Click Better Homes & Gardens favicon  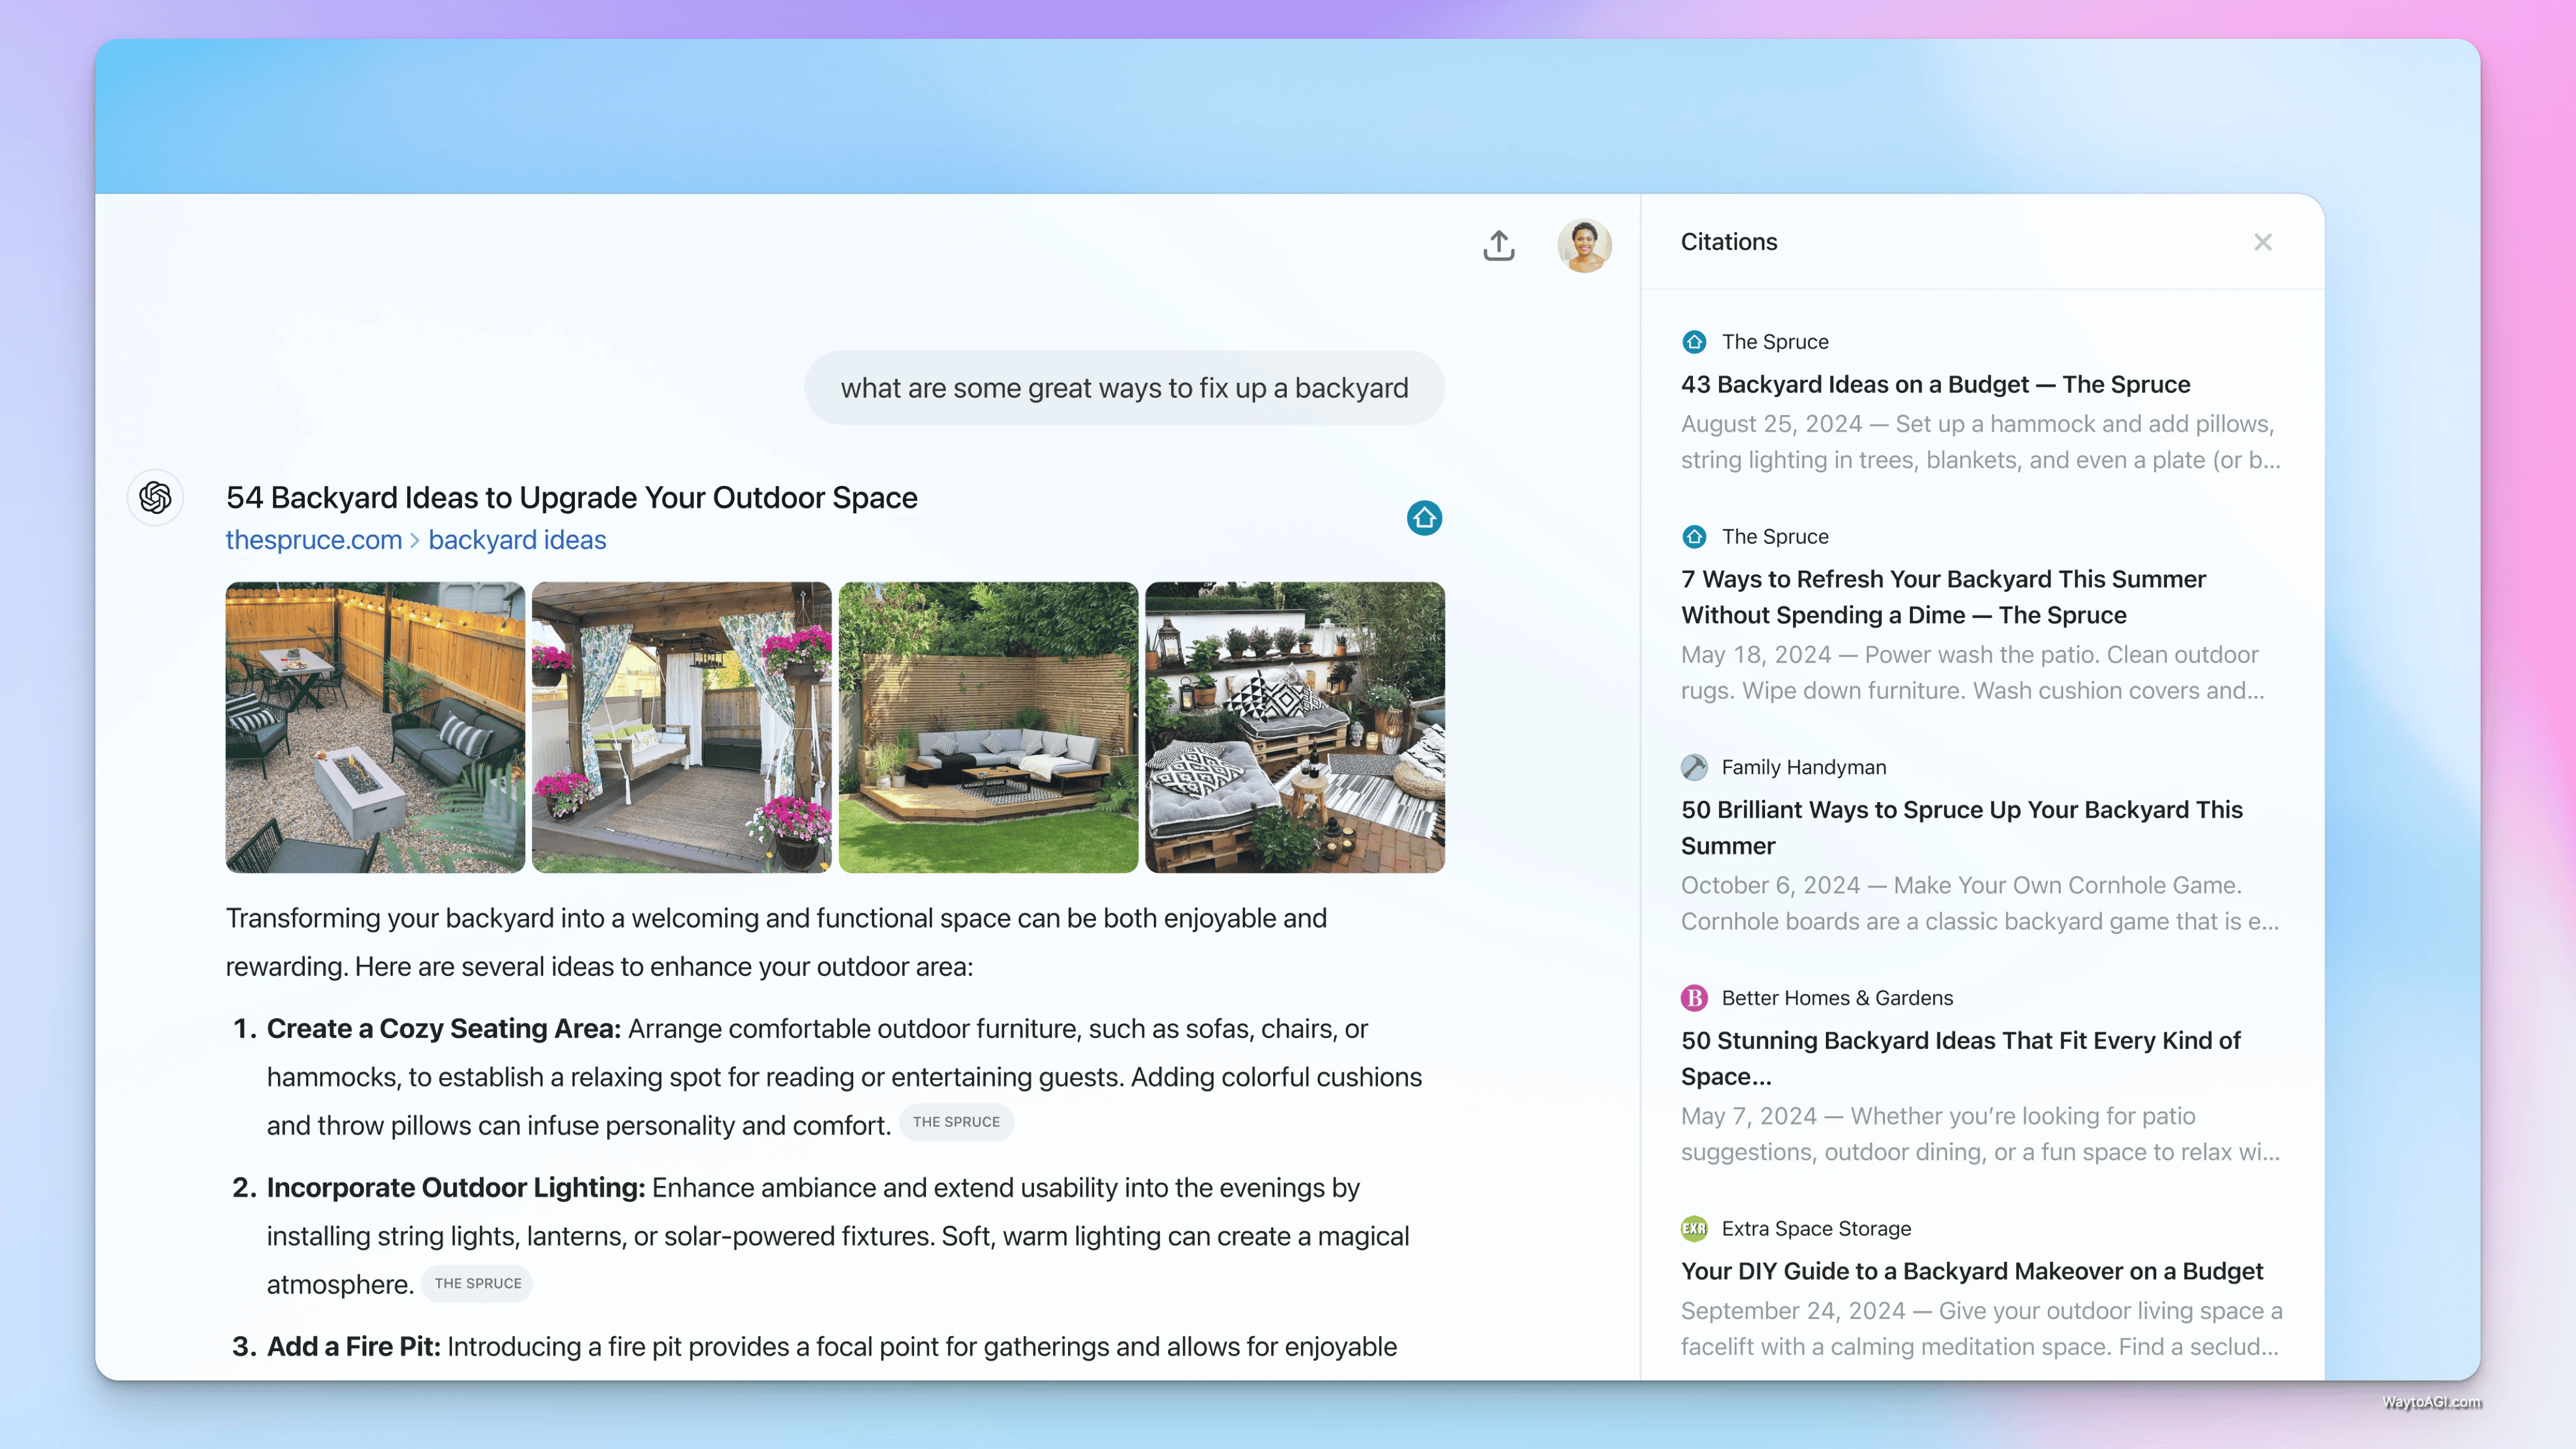[x=1694, y=998]
